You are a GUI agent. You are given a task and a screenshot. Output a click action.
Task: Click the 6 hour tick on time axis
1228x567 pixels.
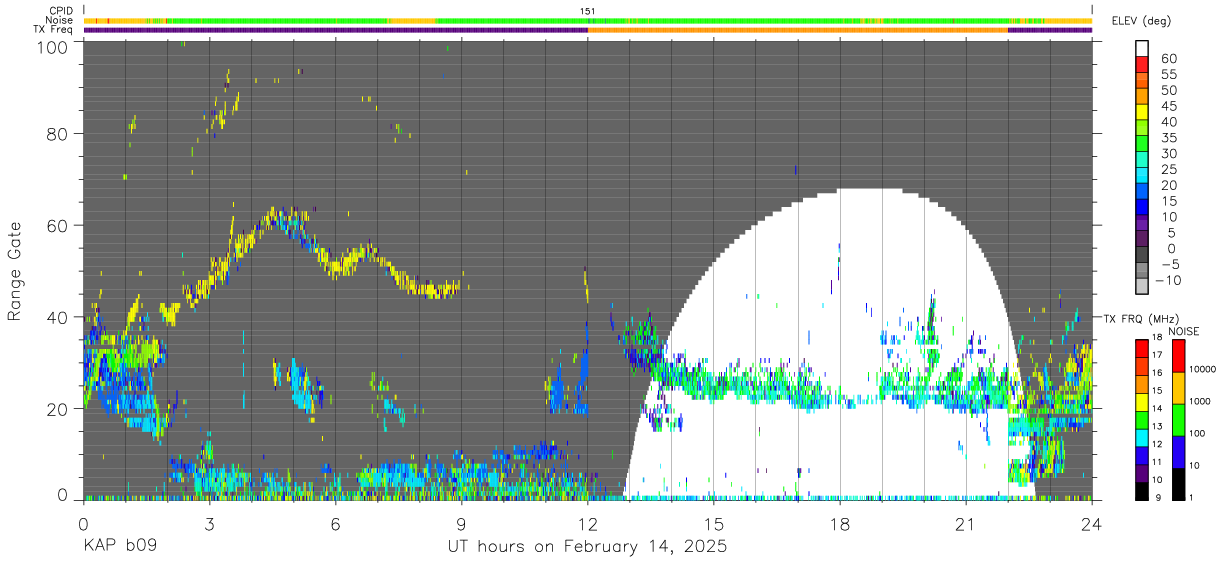pyautogui.click(x=335, y=523)
